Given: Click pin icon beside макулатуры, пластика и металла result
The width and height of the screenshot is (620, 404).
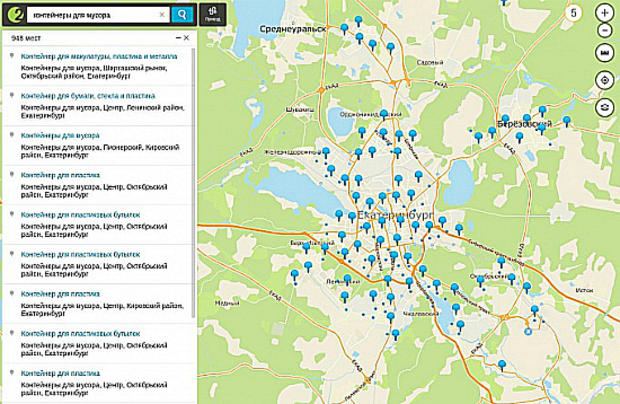Looking at the screenshot, I should click(x=12, y=56).
